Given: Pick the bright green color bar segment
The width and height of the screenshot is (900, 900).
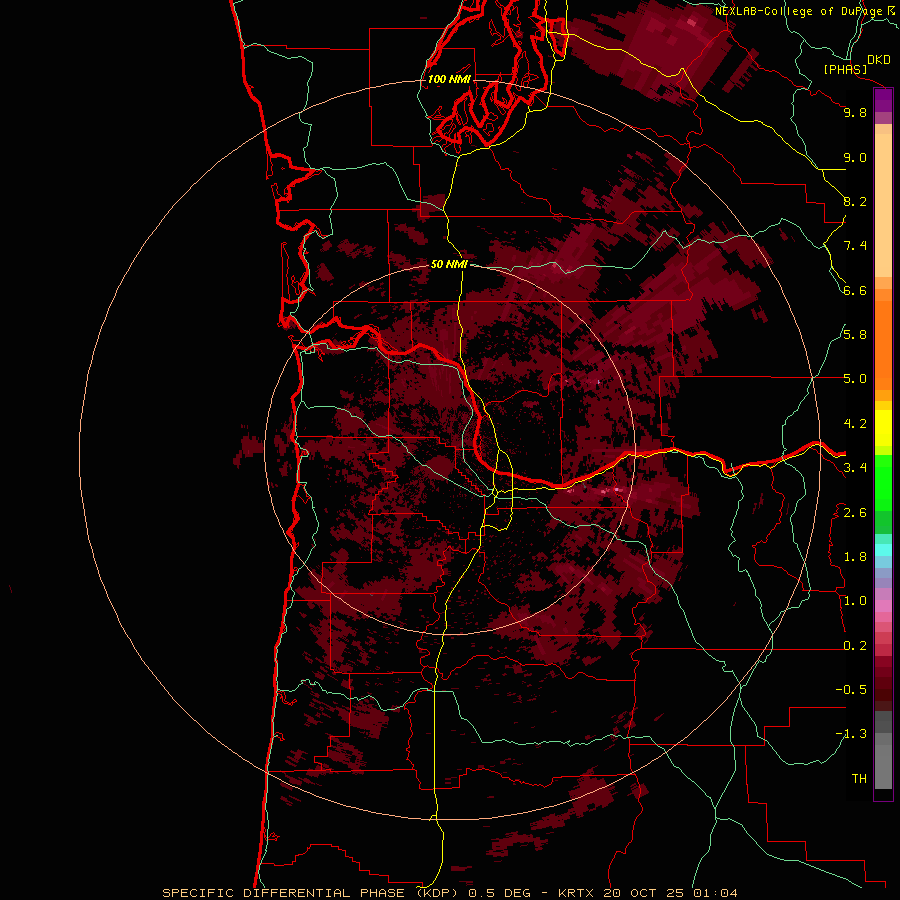Looking at the screenshot, I should coord(883,482).
